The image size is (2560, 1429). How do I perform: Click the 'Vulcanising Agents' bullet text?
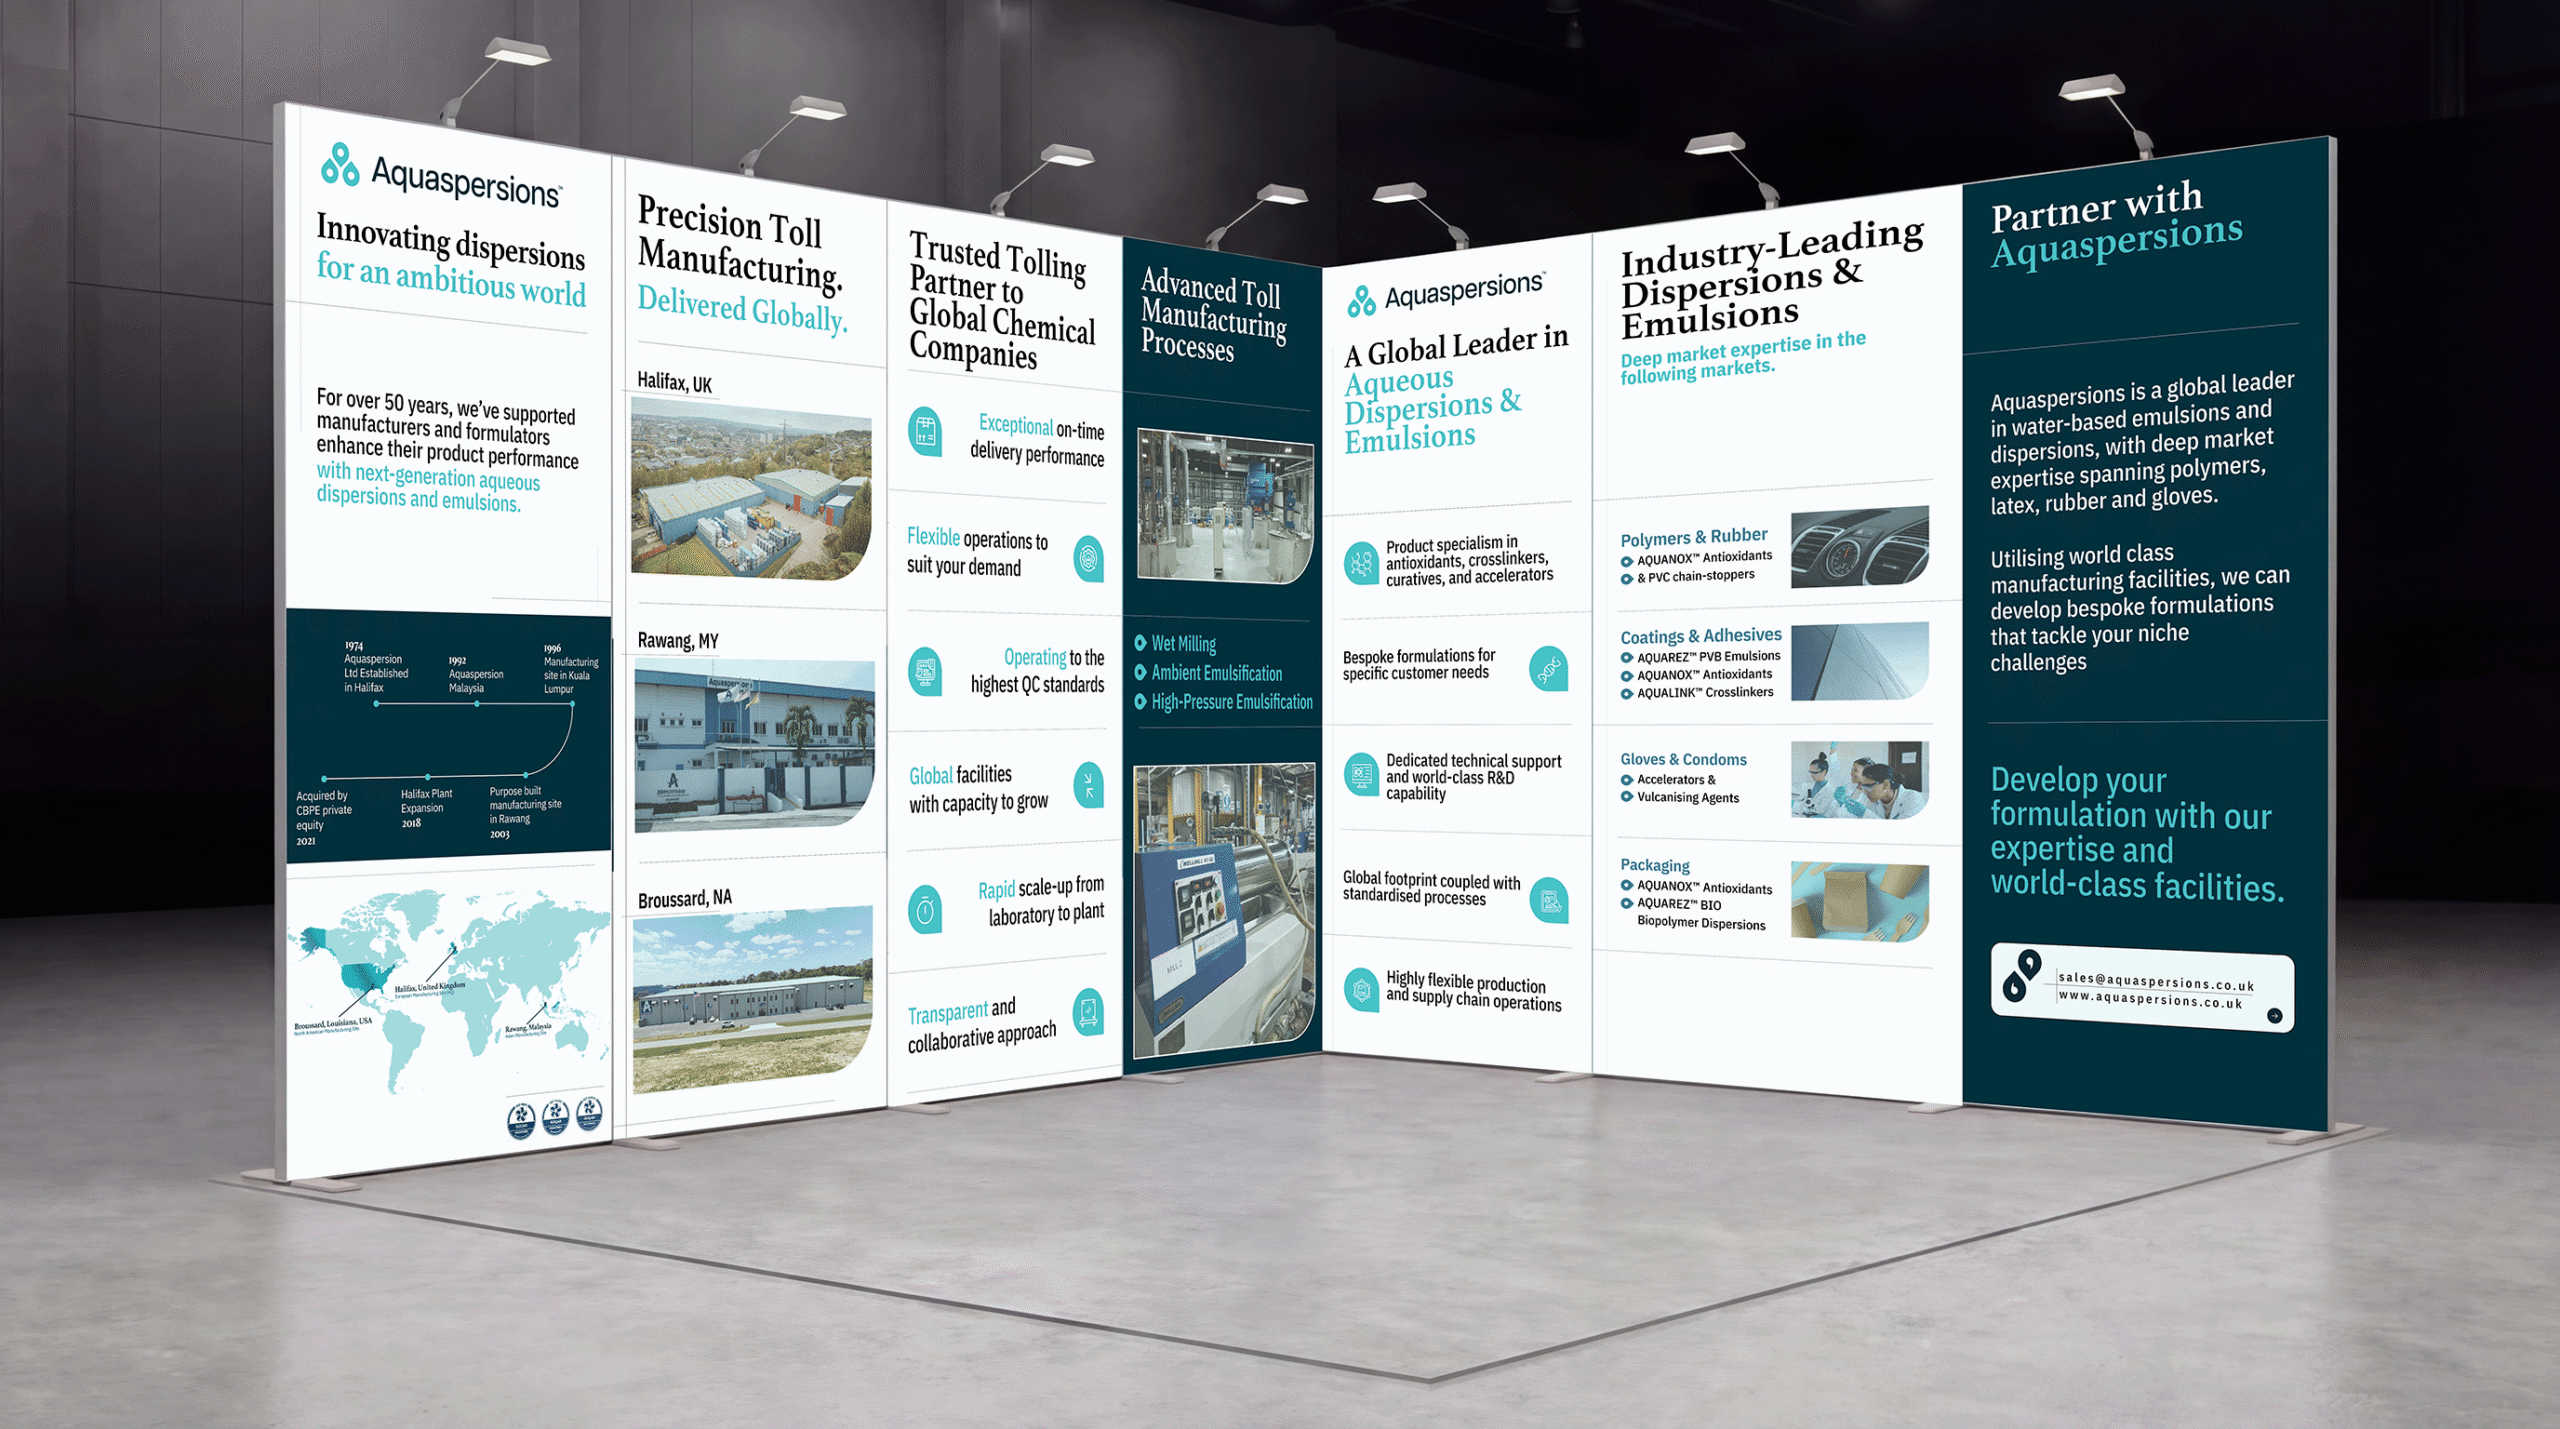click(1688, 797)
